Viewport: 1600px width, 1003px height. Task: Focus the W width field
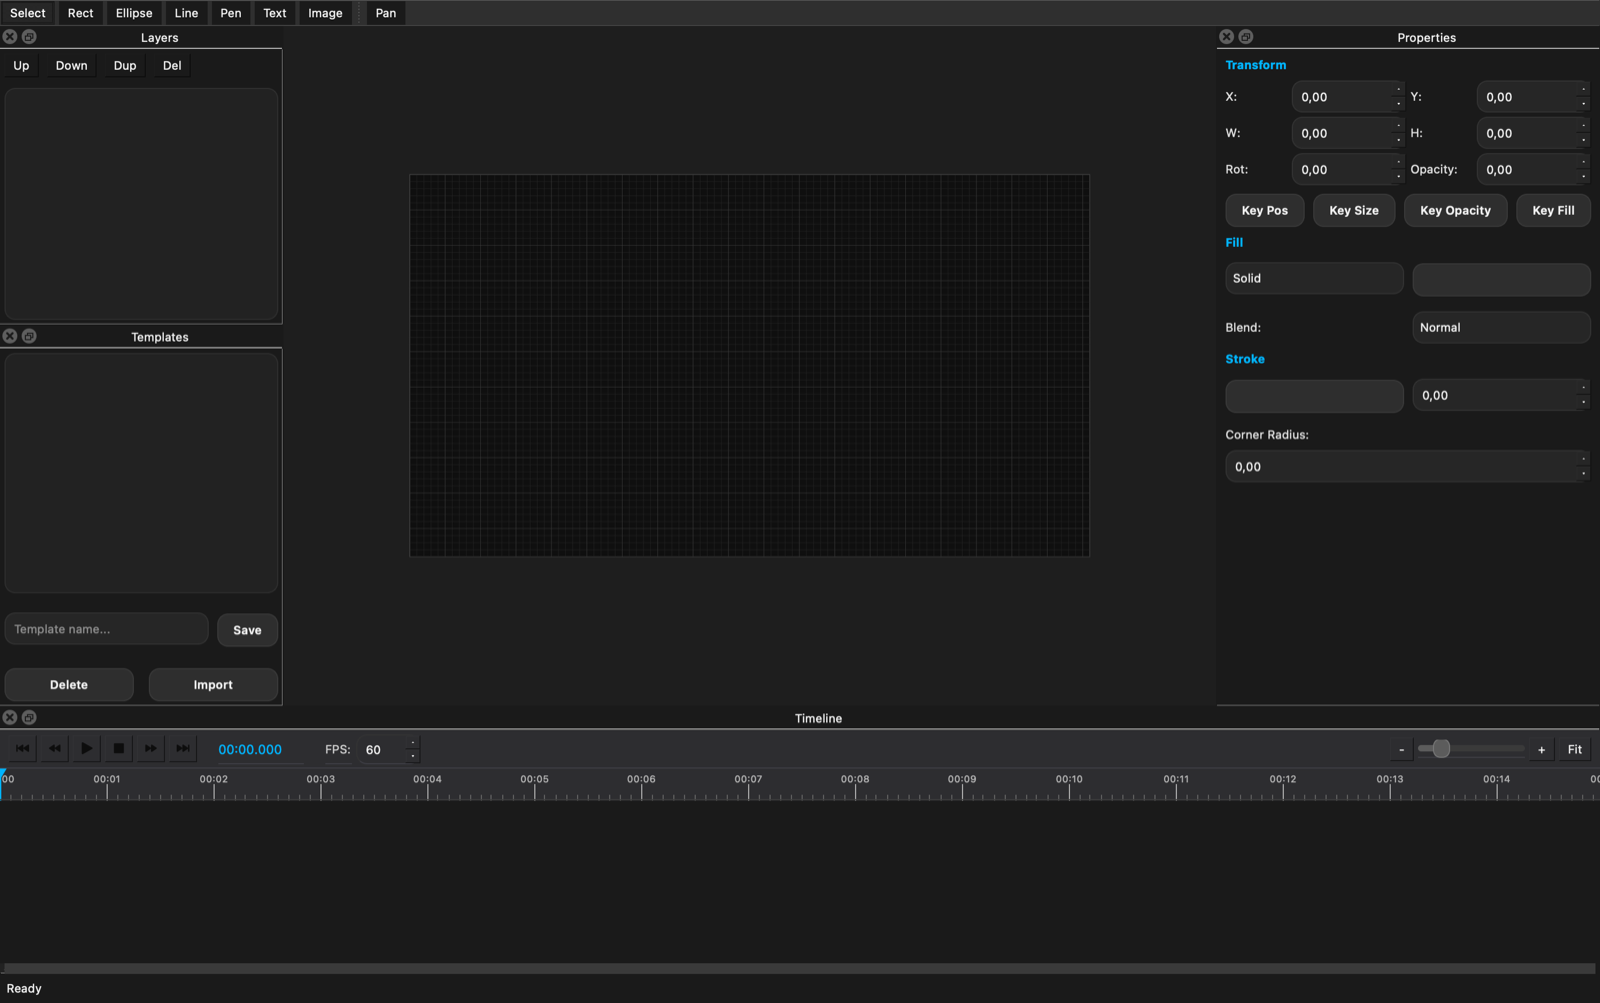point(1348,133)
